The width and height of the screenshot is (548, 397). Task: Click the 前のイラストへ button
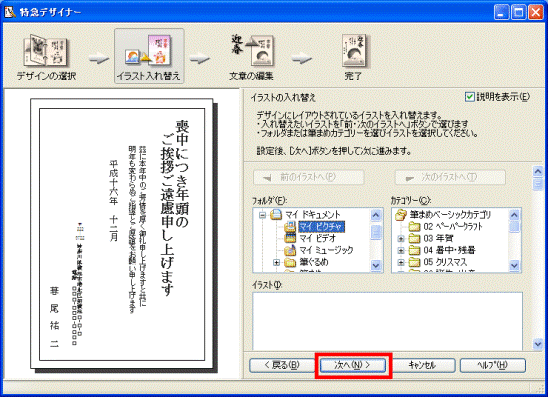click(x=309, y=177)
